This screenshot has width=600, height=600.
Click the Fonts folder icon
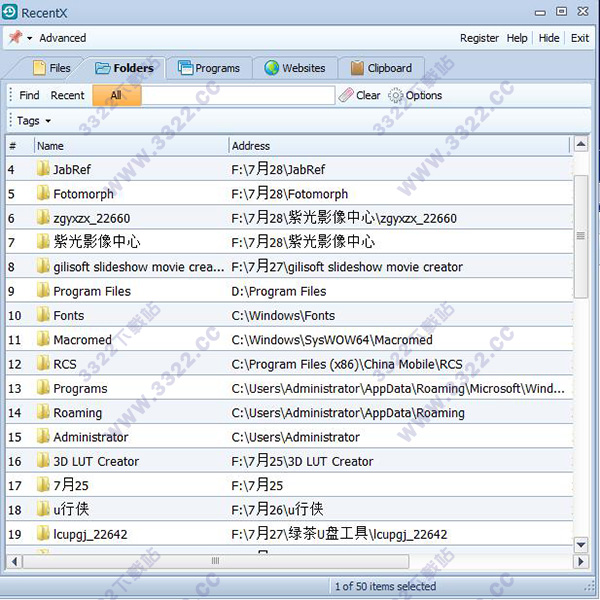[43, 315]
